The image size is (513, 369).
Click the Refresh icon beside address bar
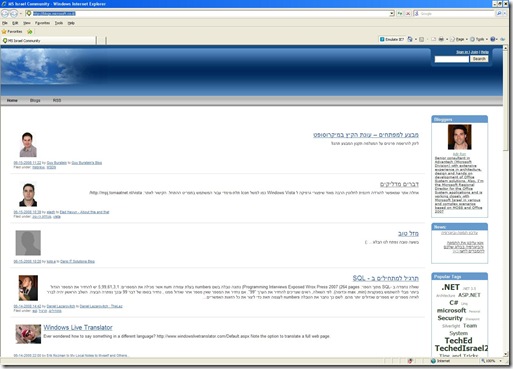coord(400,14)
